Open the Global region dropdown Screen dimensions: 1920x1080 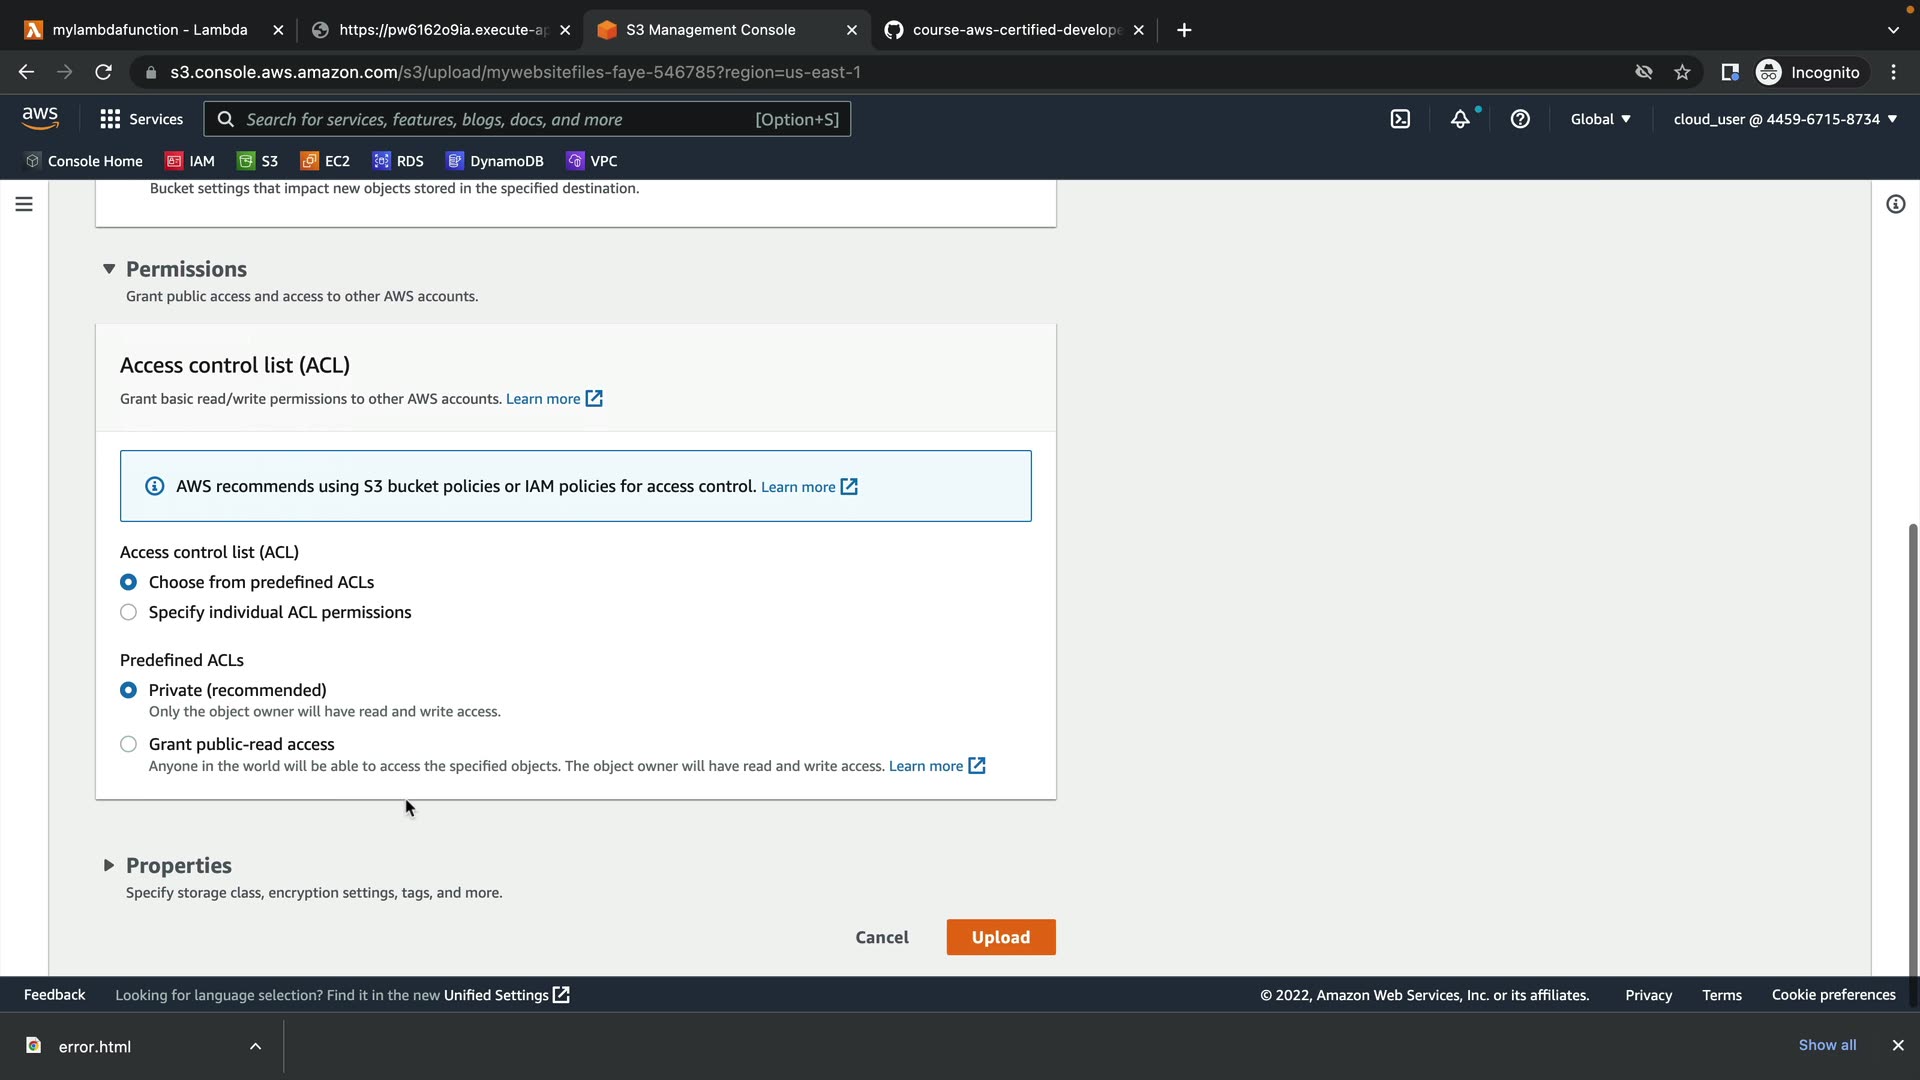(x=1600, y=119)
